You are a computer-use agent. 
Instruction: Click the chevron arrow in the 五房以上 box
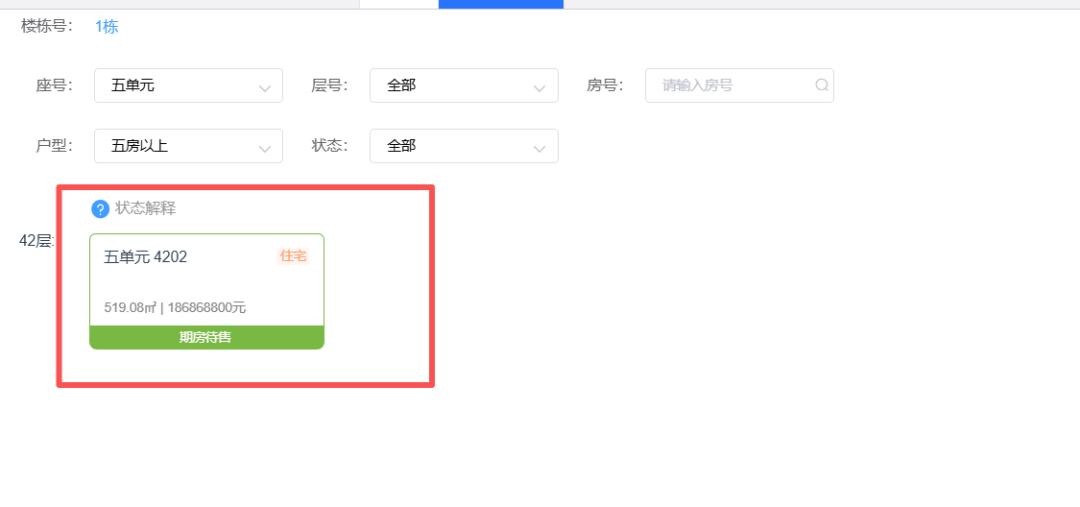[264, 148]
